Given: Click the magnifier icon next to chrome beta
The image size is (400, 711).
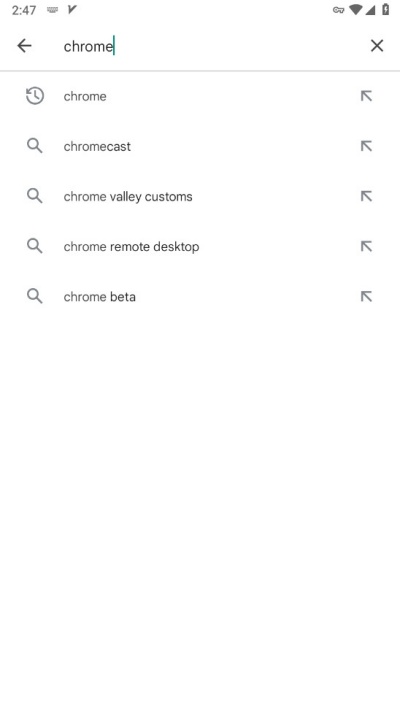Looking at the screenshot, I should [x=35, y=297].
